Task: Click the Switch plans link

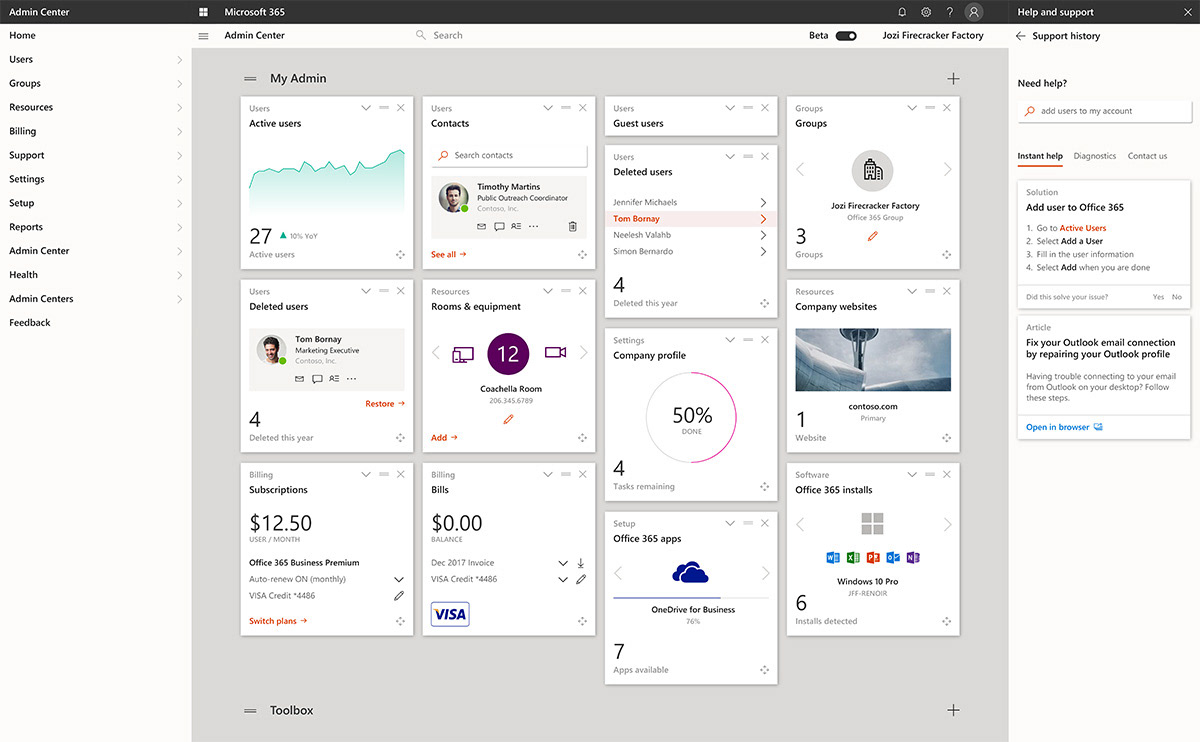Action: (277, 621)
